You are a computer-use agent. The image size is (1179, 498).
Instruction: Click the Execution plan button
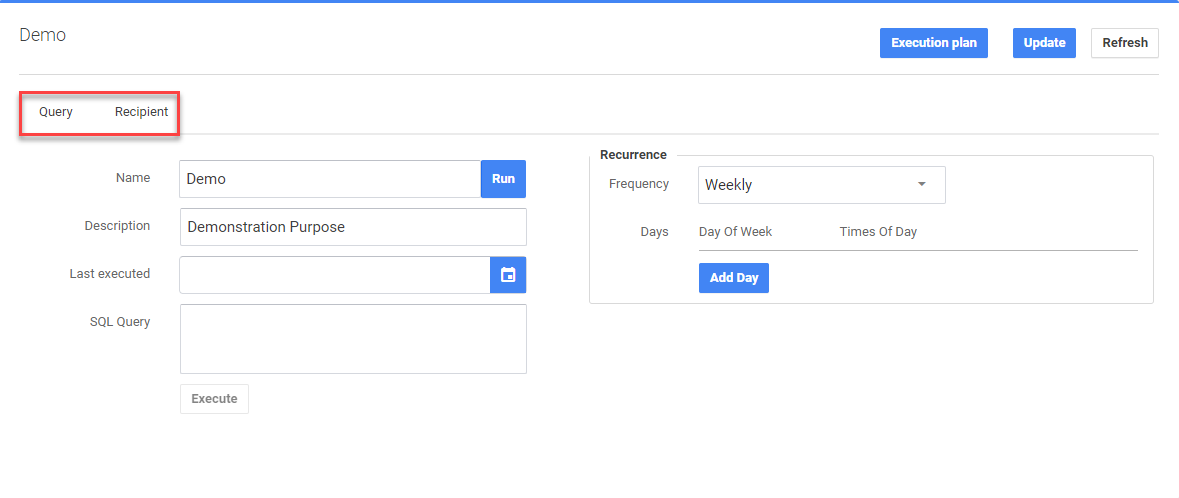tap(934, 43)
